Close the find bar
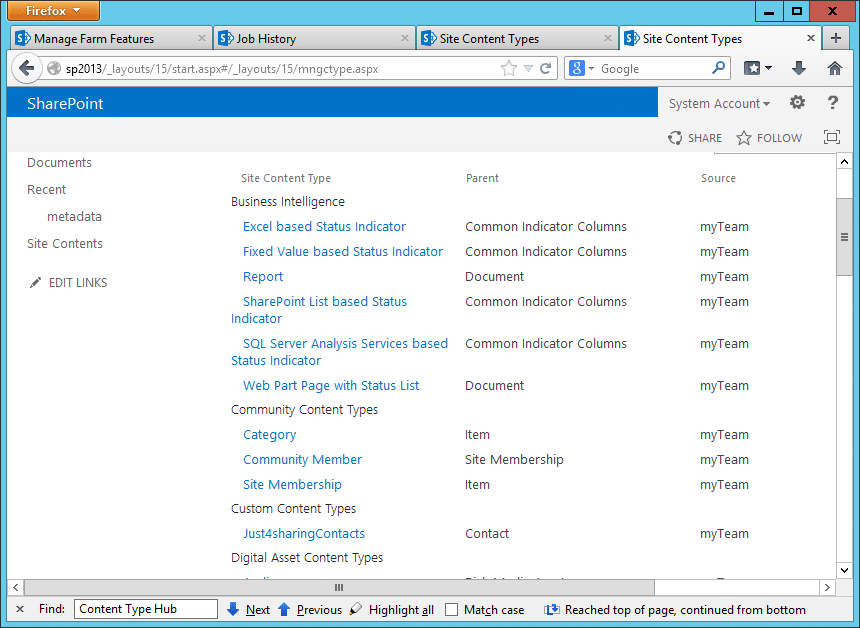Screen dimensions: 860x628 coord(20,609)
